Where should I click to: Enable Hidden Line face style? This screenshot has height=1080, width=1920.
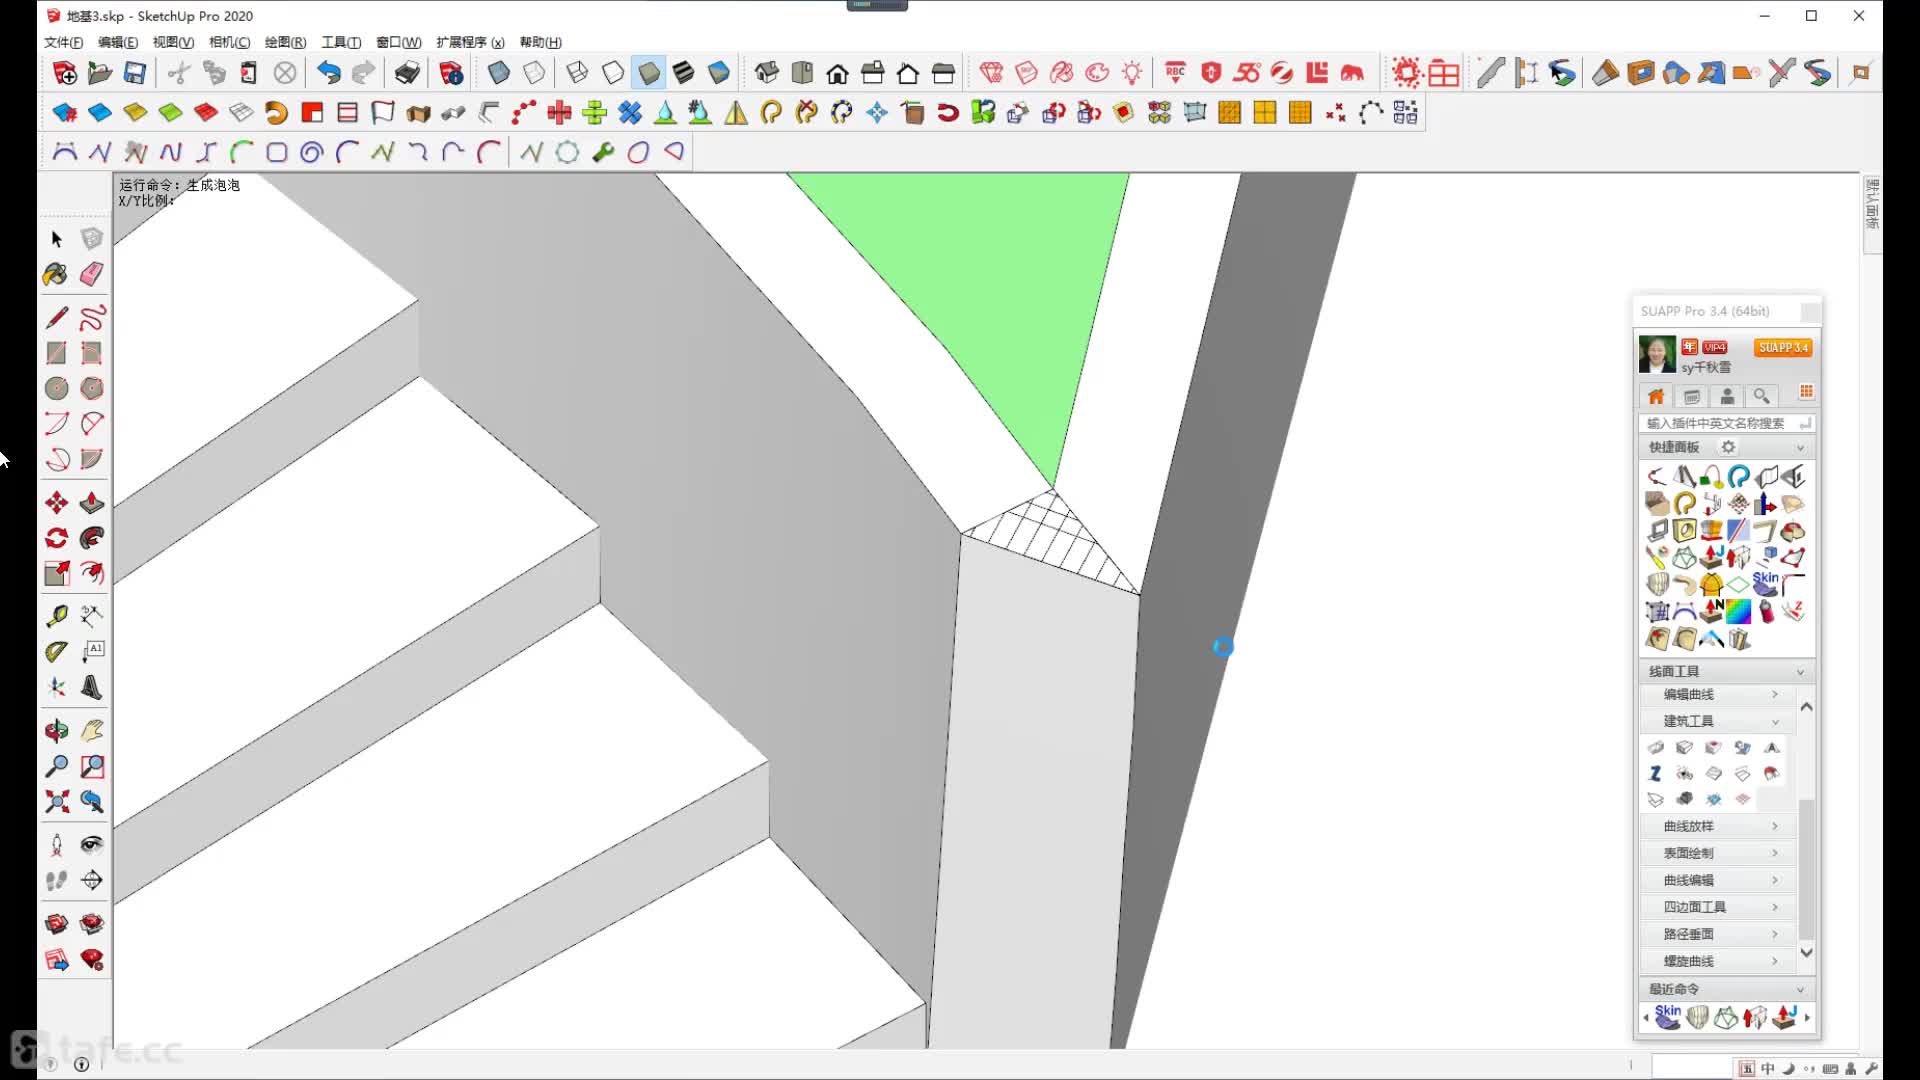tap(613, 72)
